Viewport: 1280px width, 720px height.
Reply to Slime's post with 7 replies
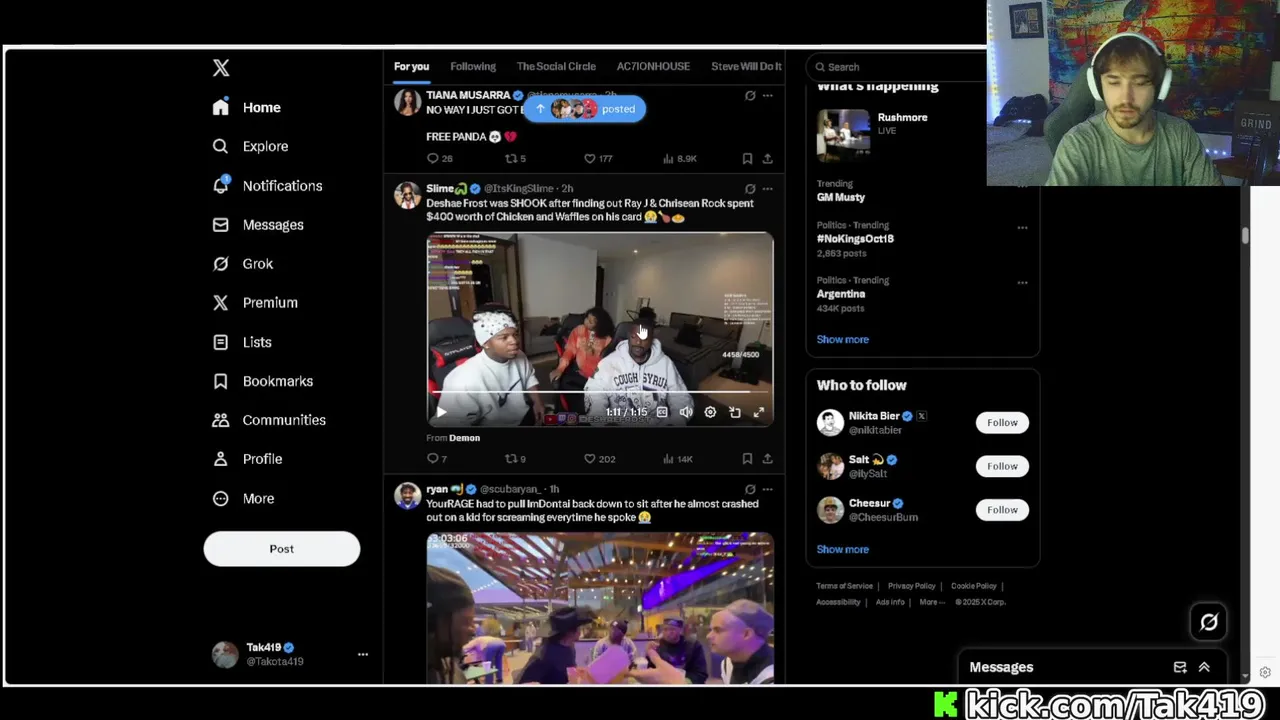click(437, 459)
